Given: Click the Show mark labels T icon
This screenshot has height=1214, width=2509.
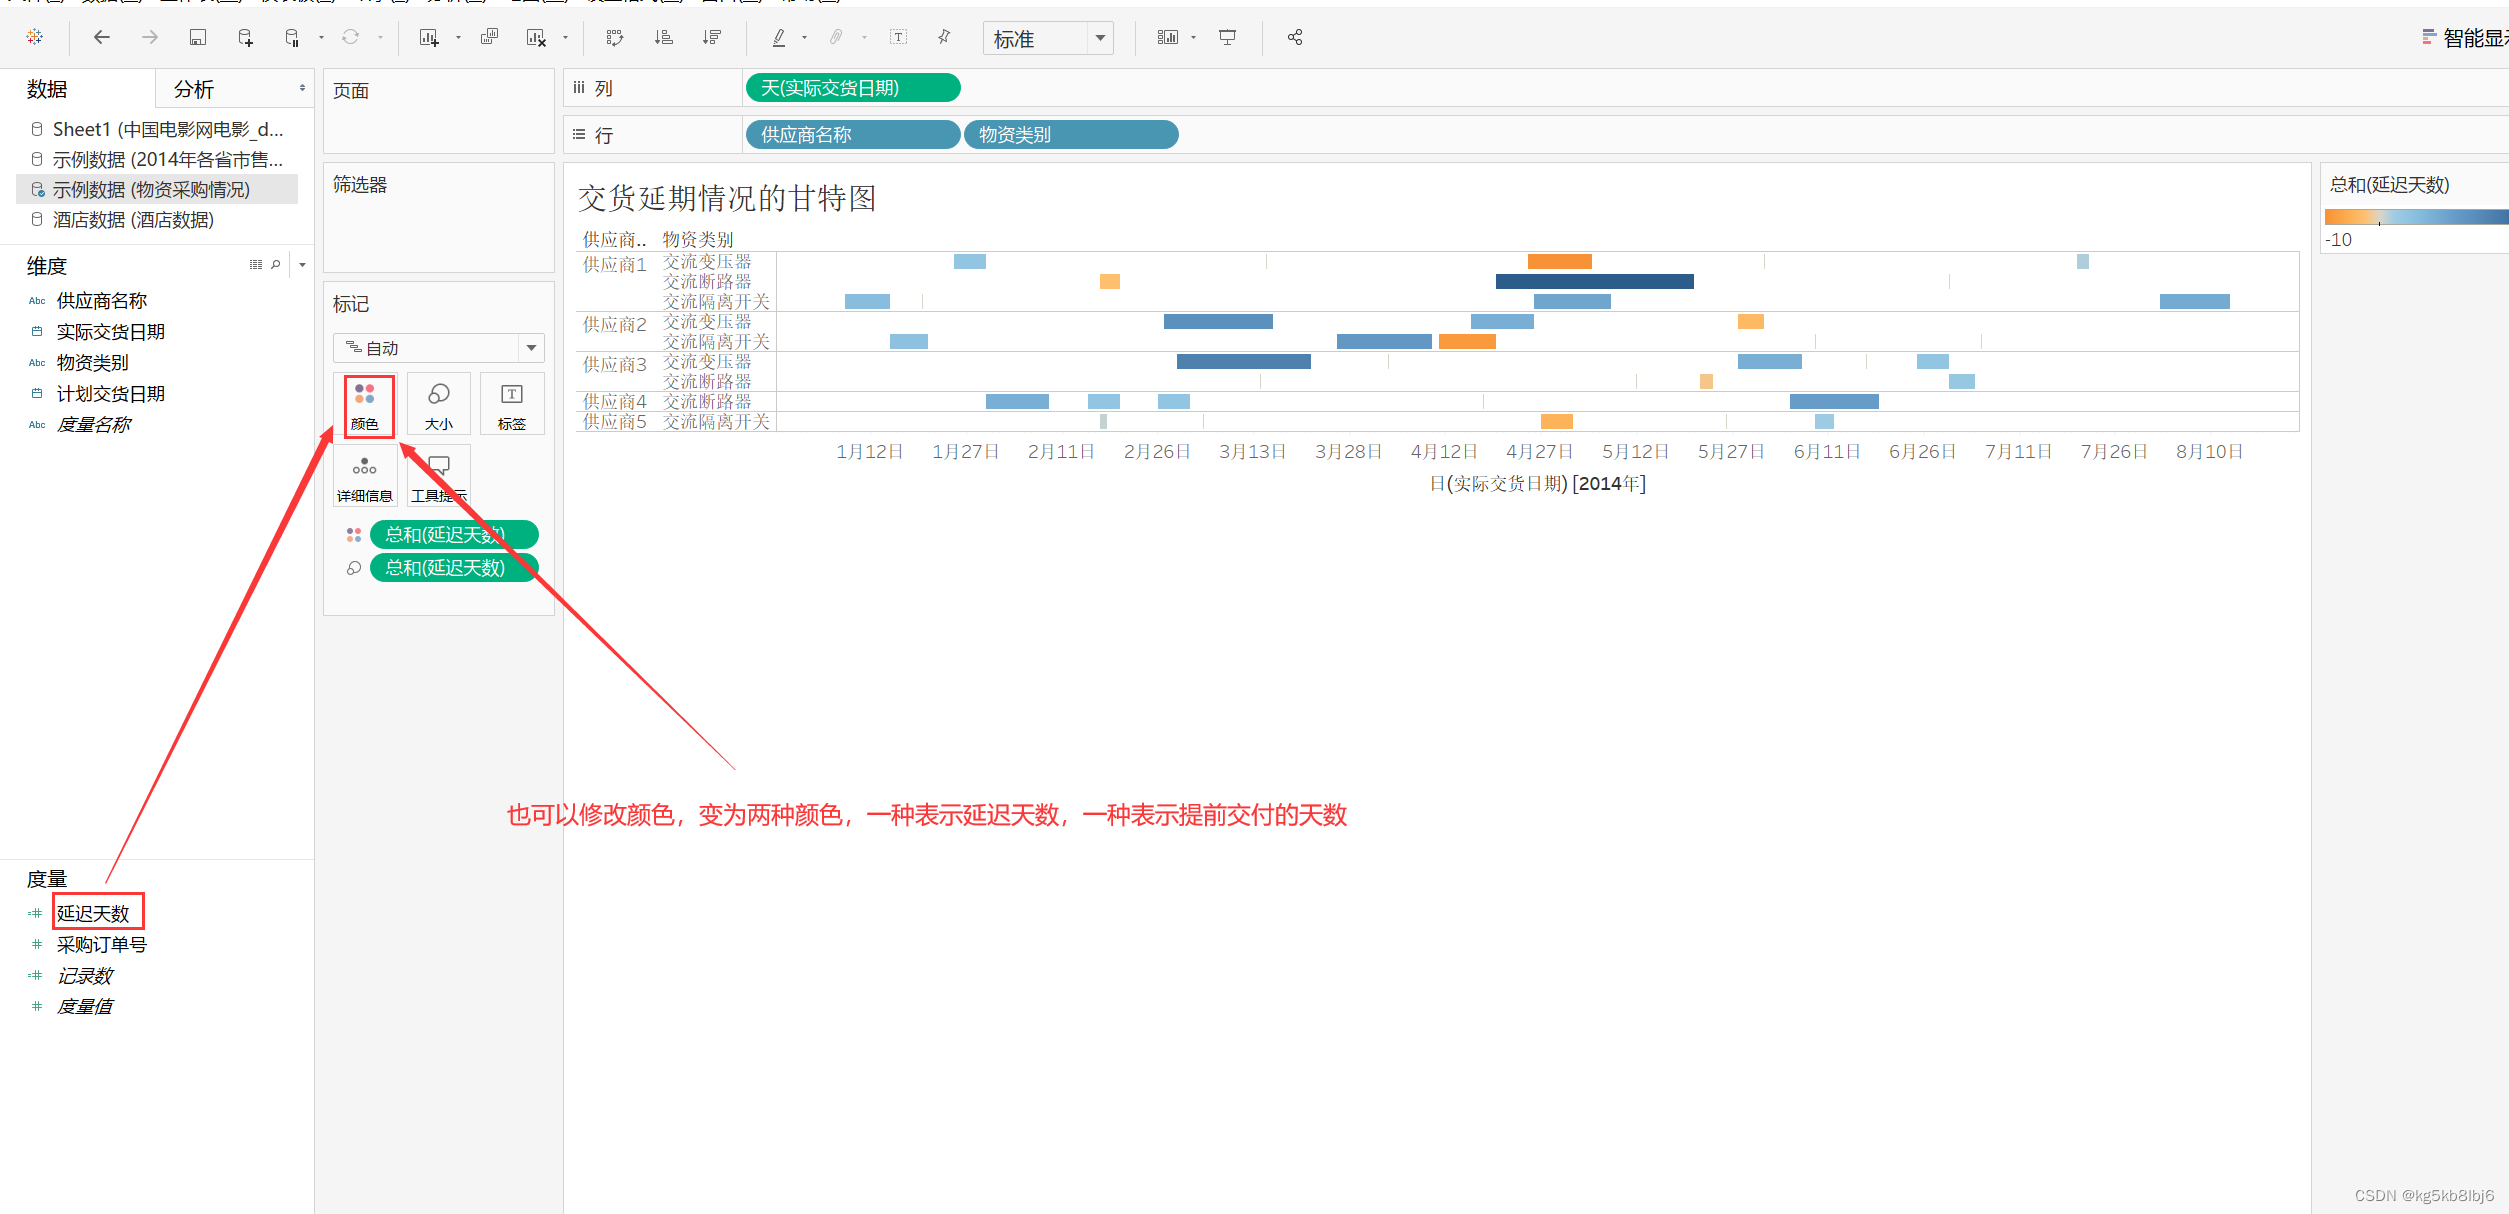Looking at the screenshot, I should pos(899,37).
